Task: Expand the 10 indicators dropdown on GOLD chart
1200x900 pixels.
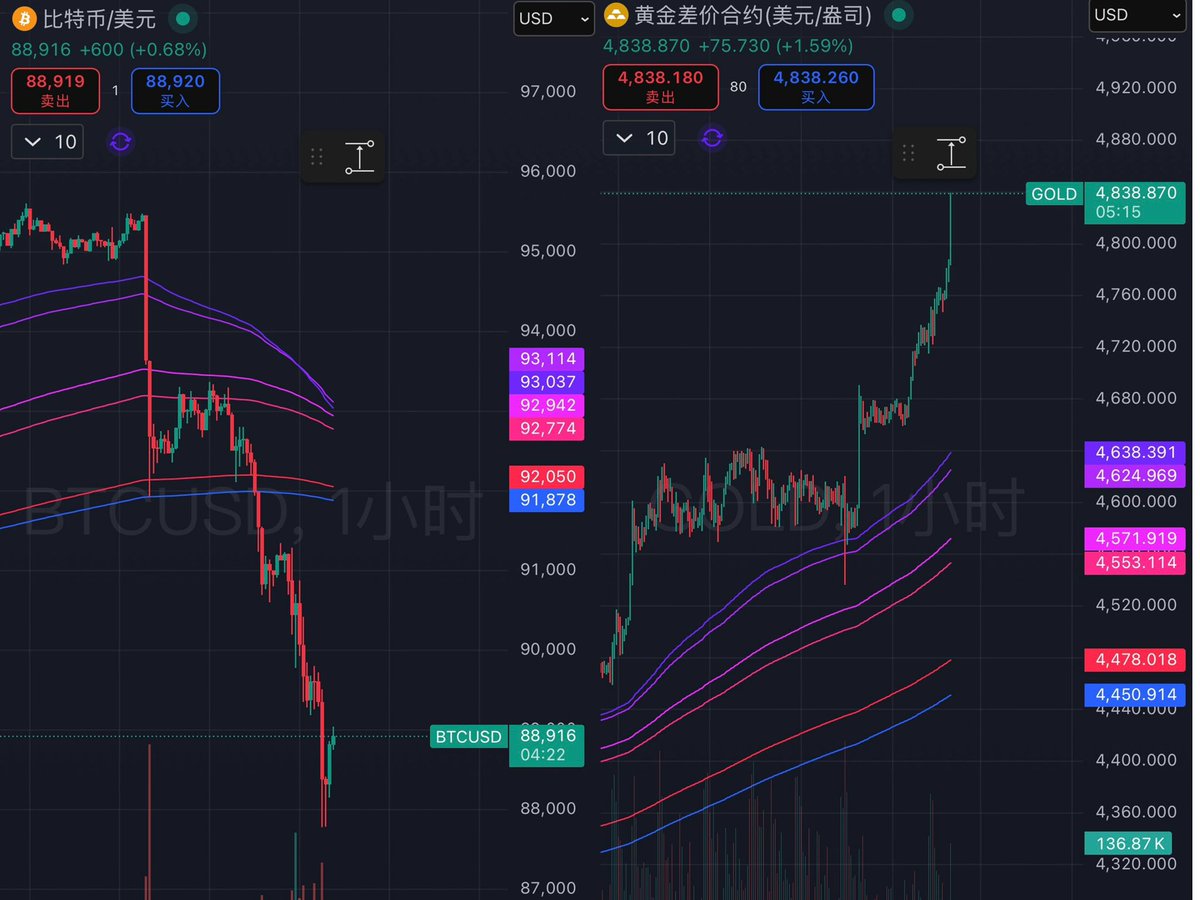Action: tap(639, 138)
